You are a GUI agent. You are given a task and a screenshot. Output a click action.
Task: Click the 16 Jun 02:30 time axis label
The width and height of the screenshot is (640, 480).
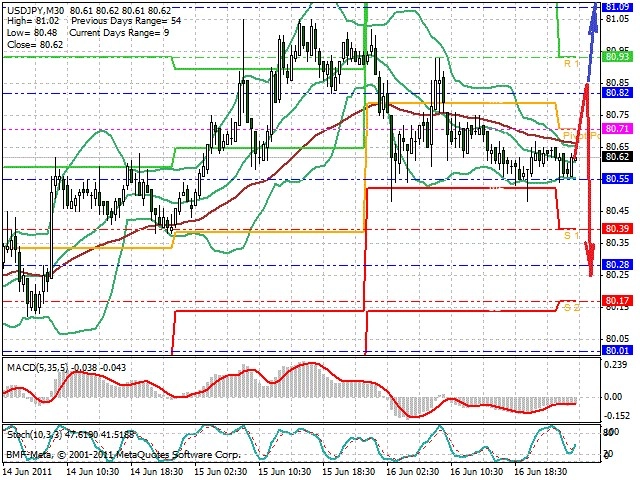click(x=413, y=471)
